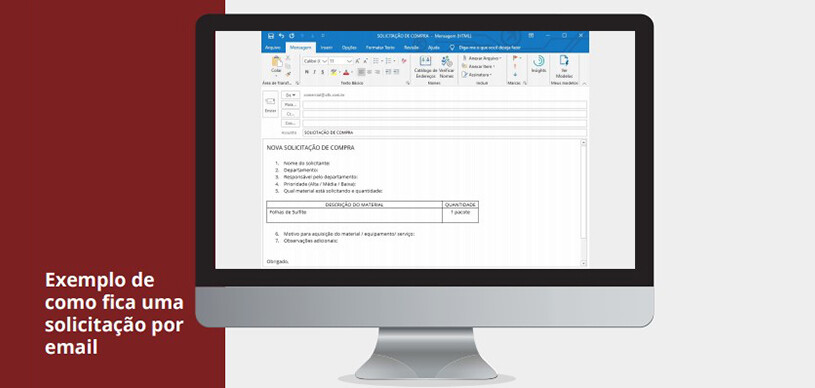Click the Cco input field

click(444, 123)
